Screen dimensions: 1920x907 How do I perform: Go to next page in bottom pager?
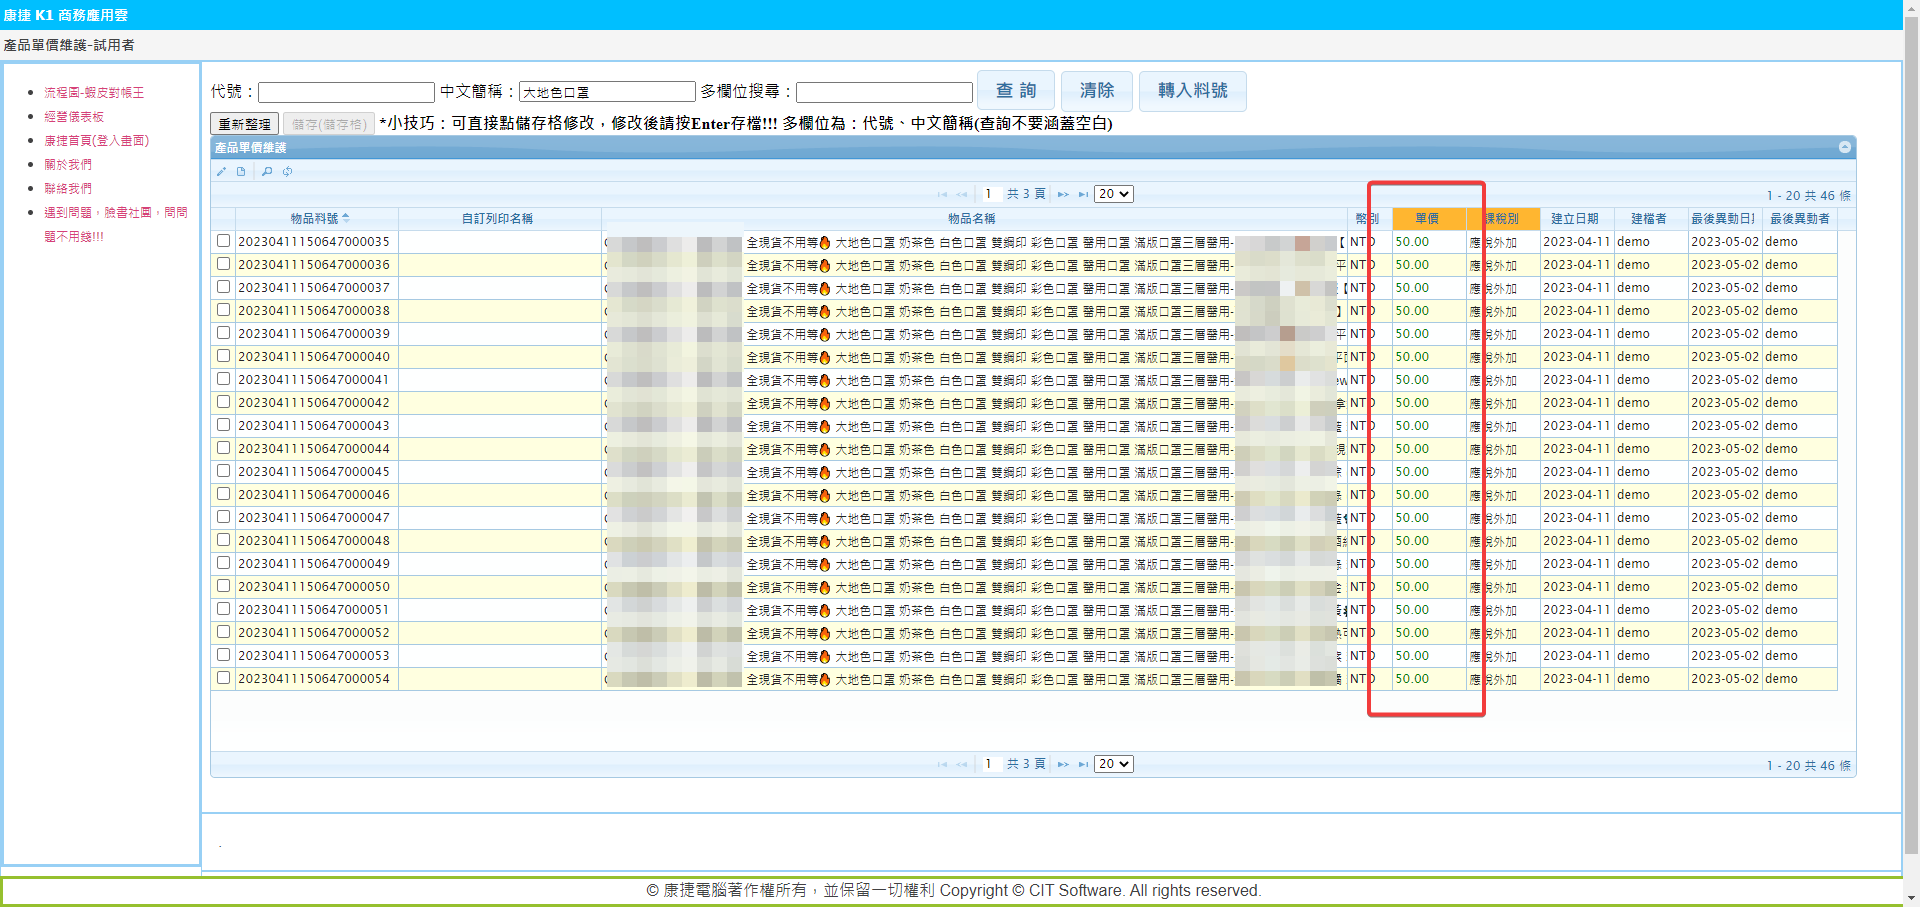point(1063,765)
